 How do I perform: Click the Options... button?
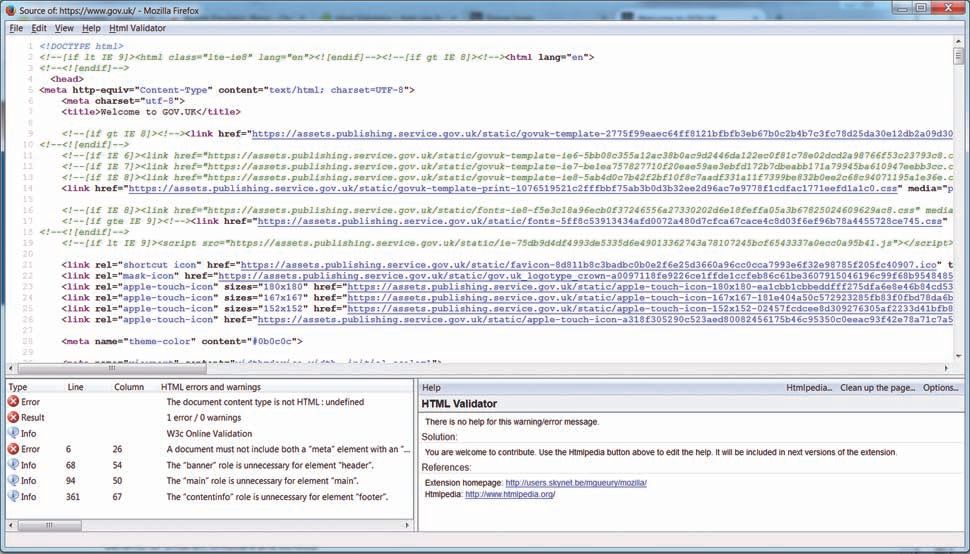click(940, 388)
